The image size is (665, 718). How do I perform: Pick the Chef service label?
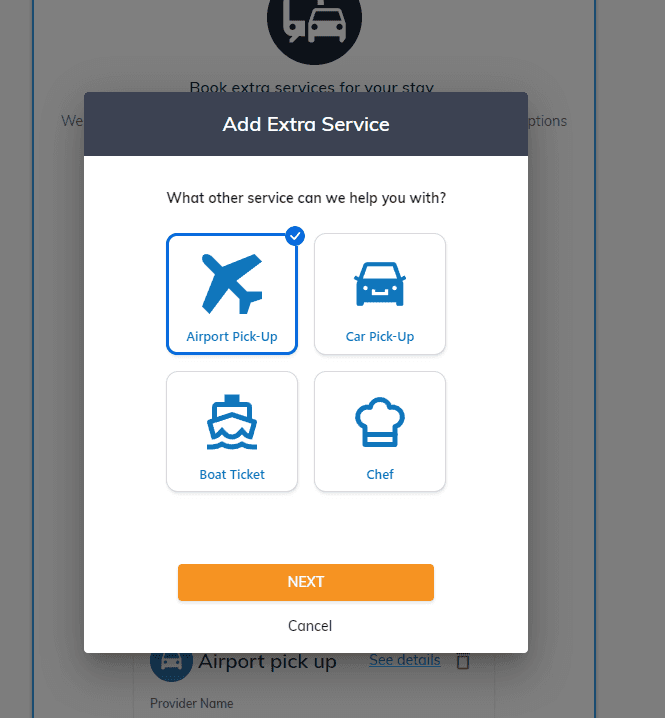[380, 474]
